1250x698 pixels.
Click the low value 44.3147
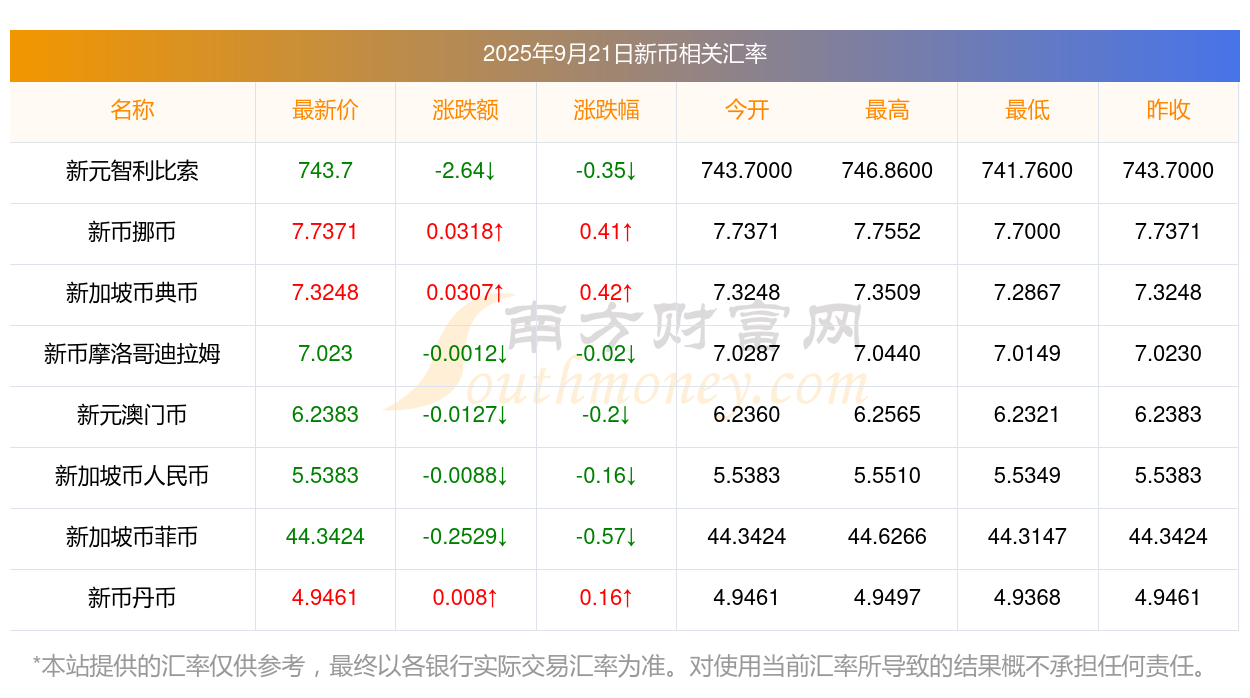[x=1028, y=537]
